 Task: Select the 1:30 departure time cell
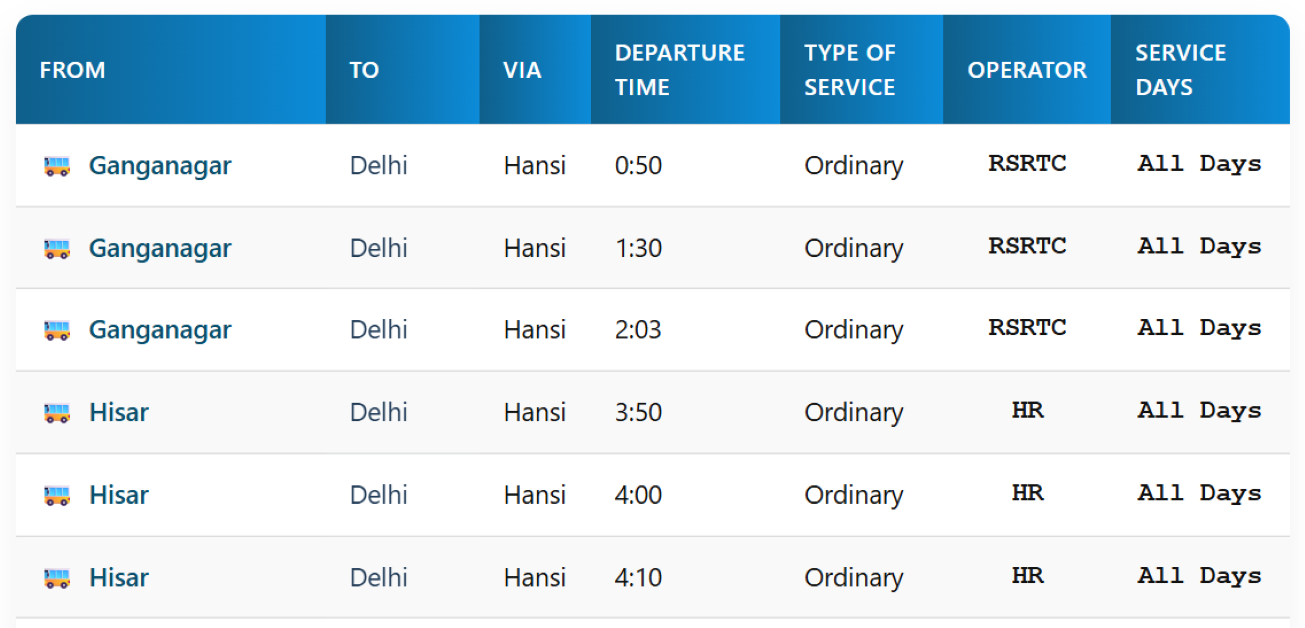tap(638, 249)
